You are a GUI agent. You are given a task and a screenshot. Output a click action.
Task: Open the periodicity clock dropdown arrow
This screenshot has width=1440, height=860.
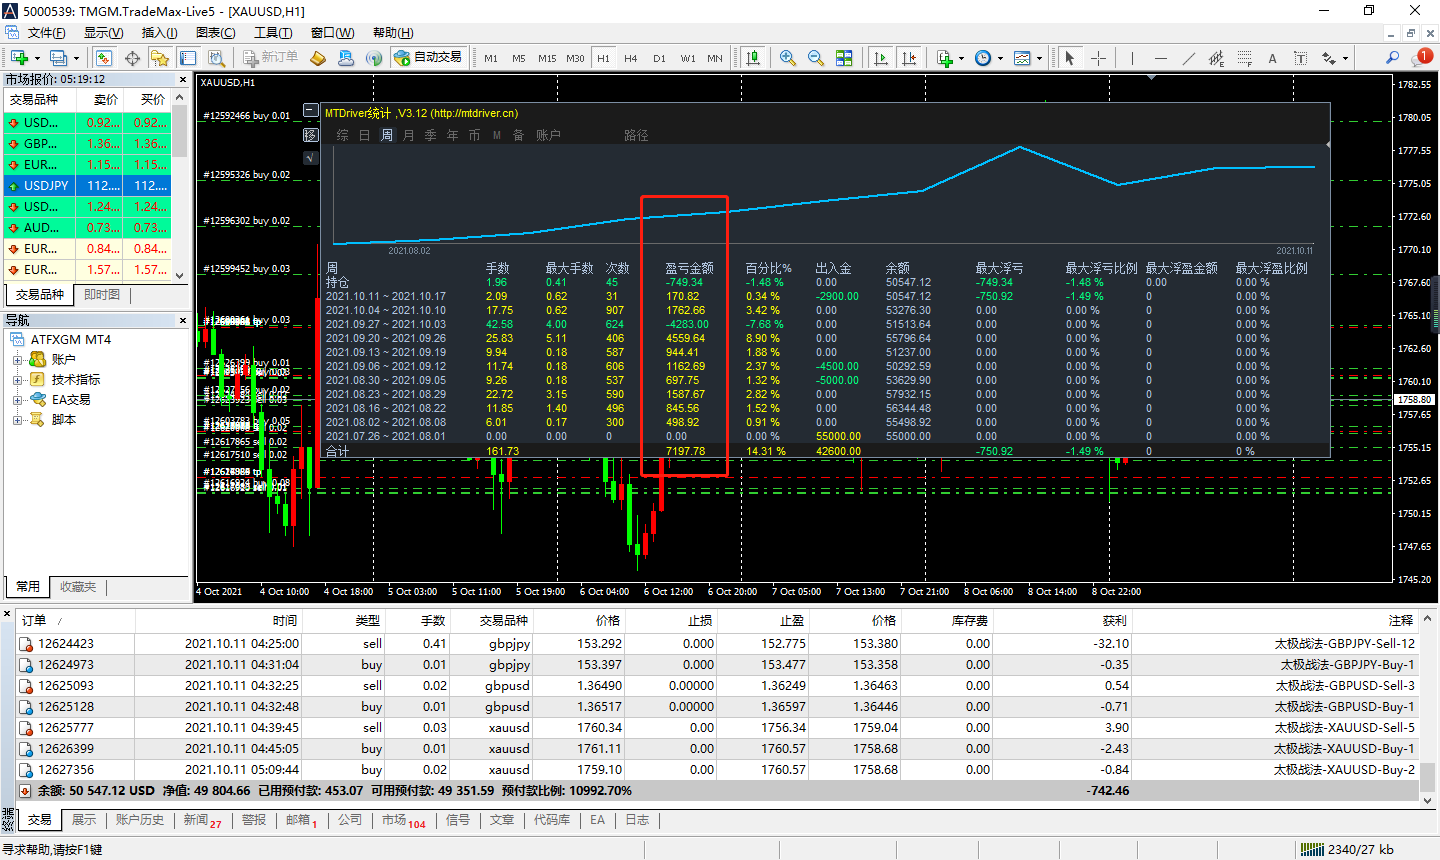pos(1000,58)
